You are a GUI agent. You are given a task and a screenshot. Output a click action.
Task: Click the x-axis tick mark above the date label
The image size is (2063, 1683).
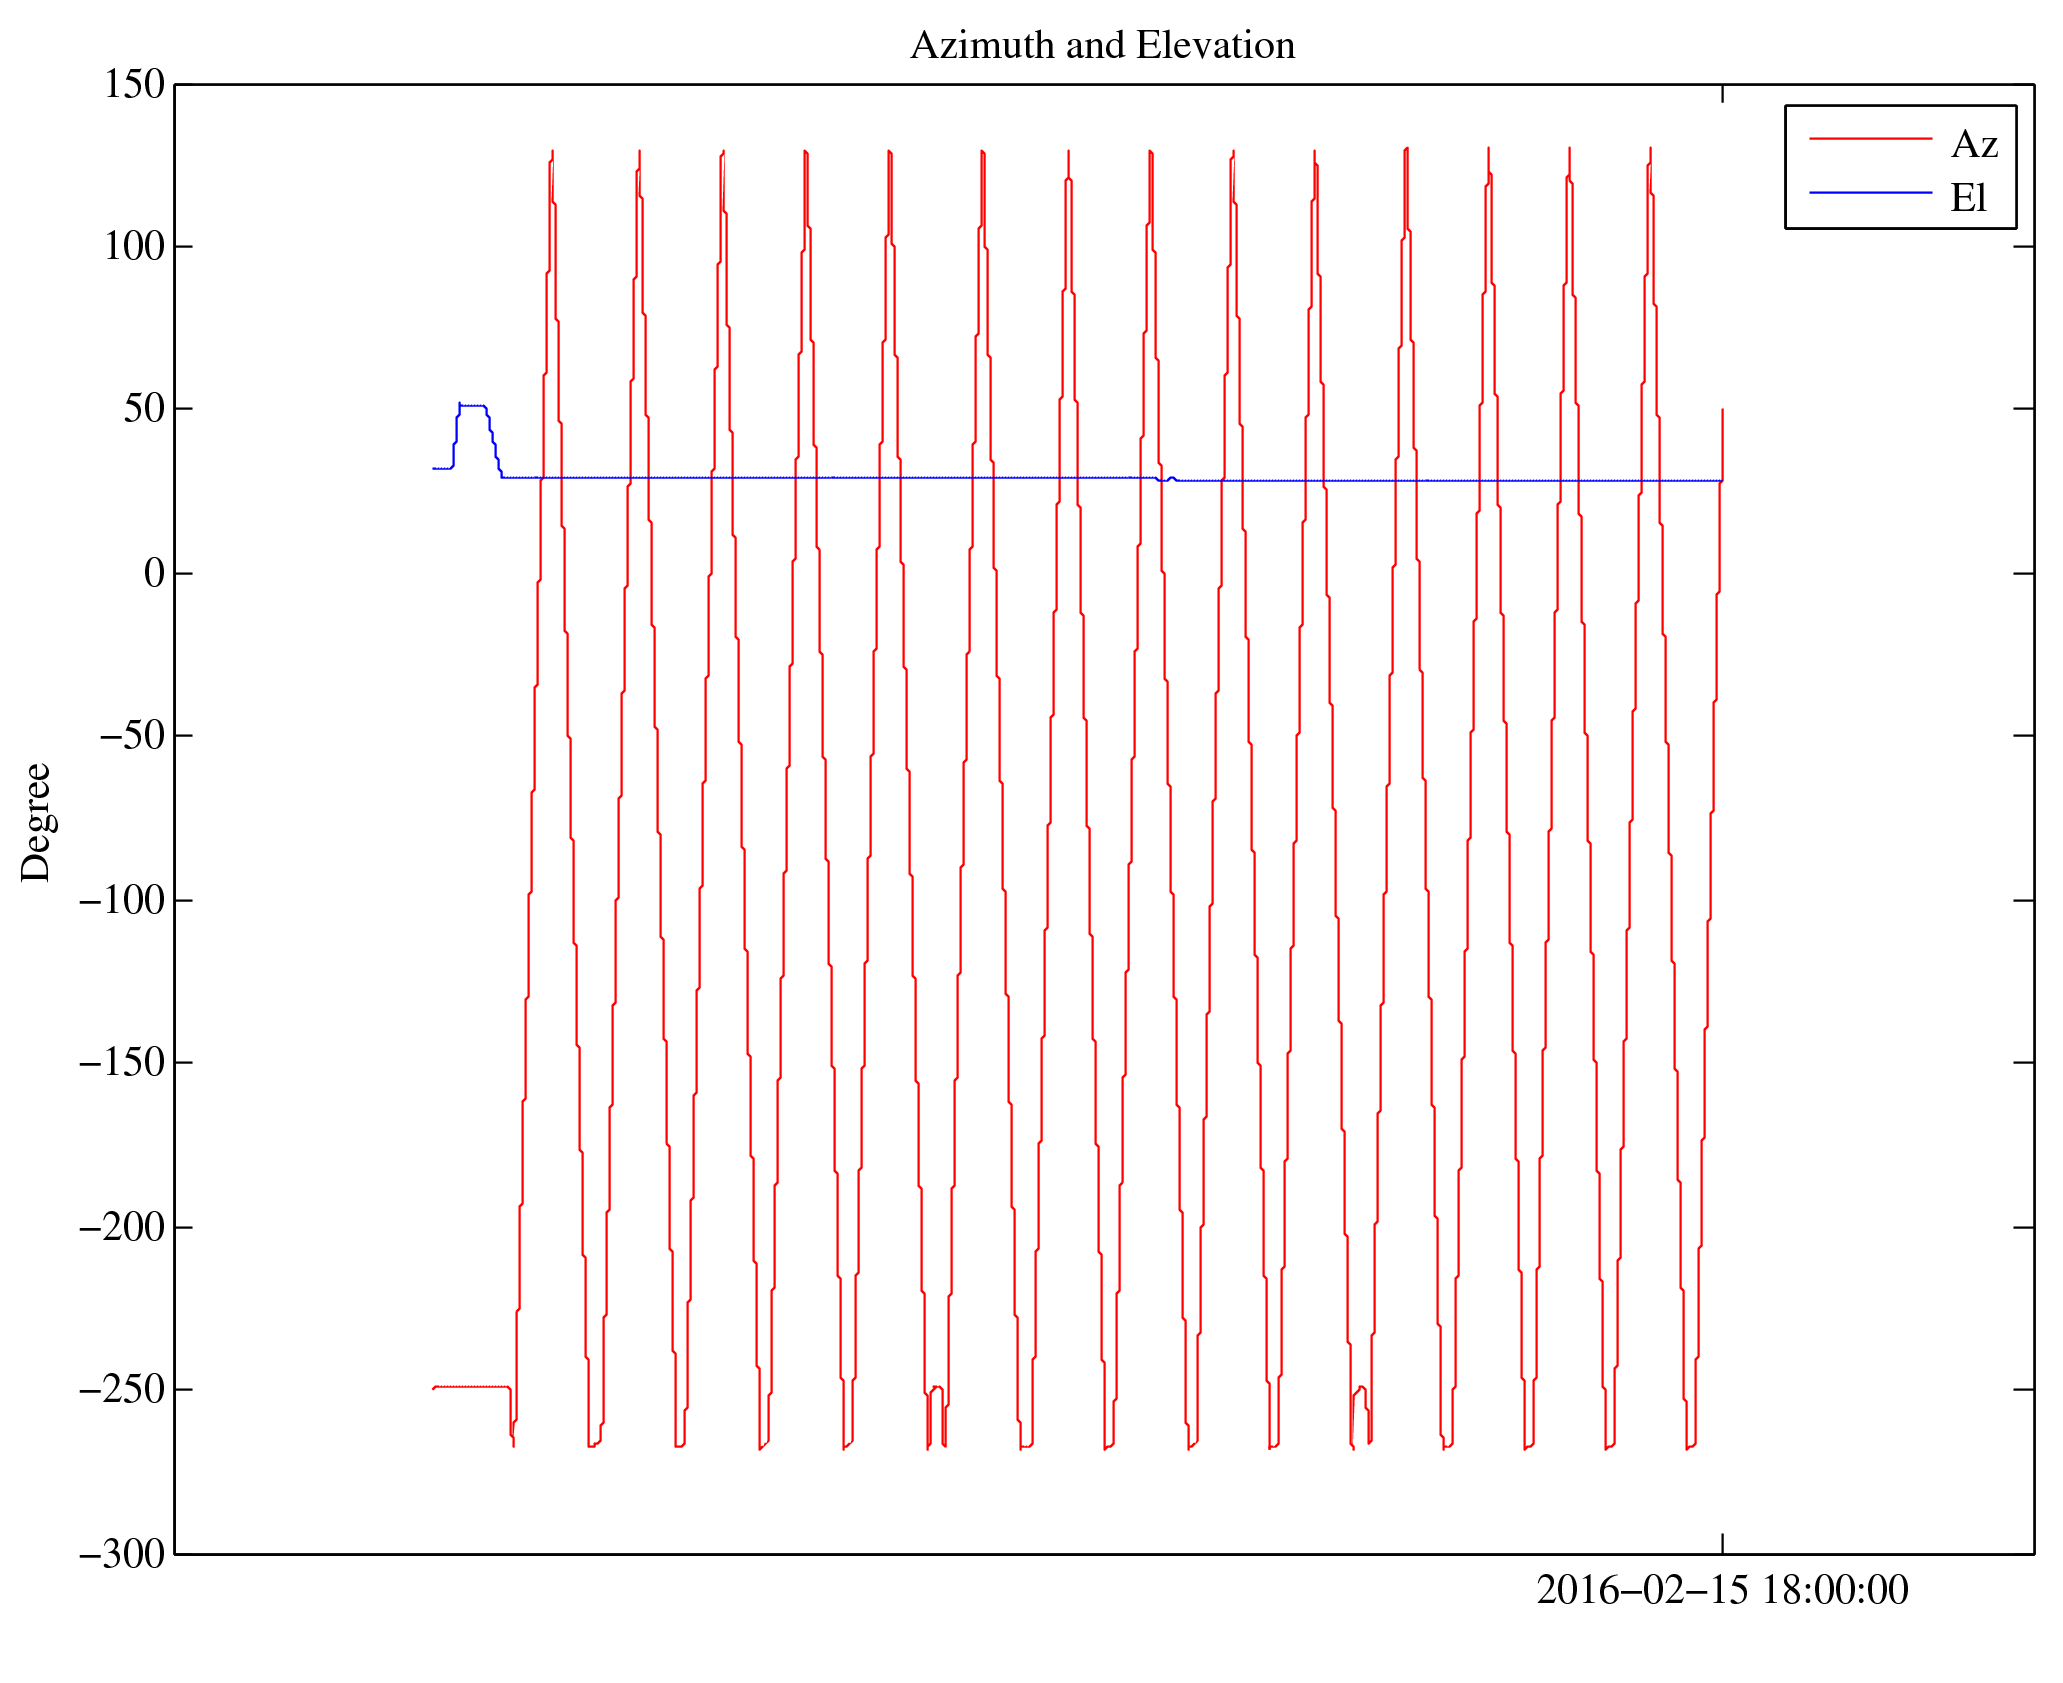click(x=1721, y=1542)
